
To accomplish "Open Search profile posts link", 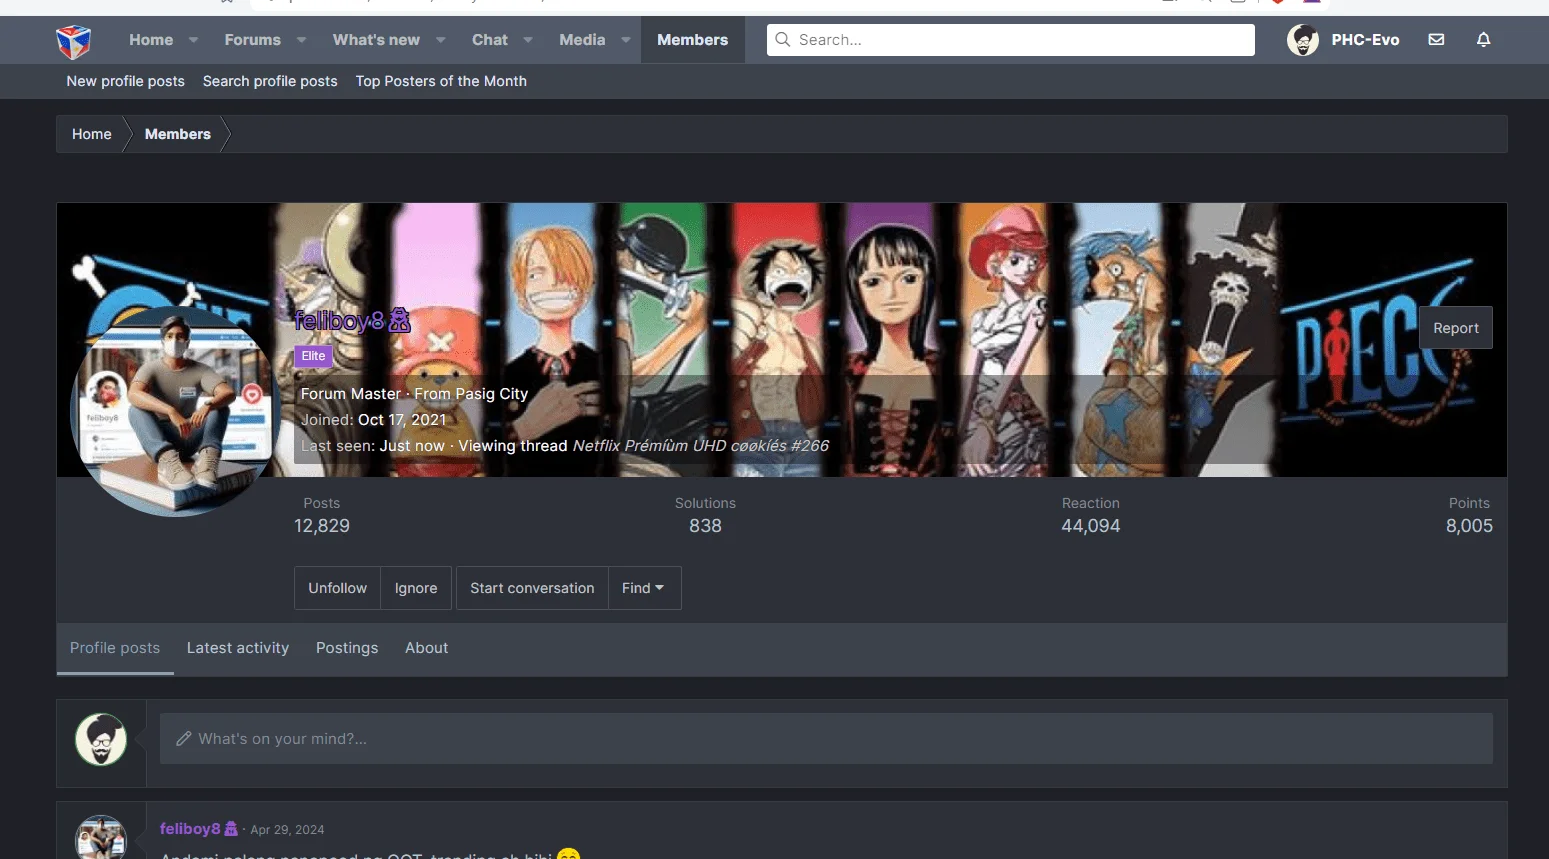I will 270,81.
